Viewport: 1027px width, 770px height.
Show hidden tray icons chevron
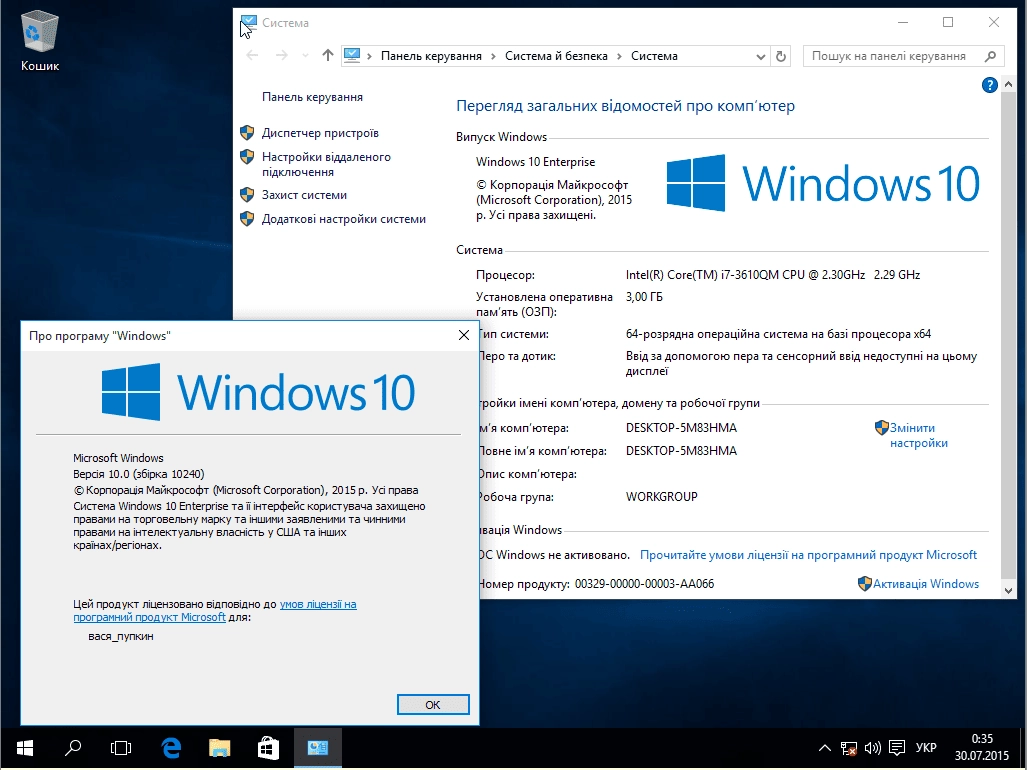825,748
